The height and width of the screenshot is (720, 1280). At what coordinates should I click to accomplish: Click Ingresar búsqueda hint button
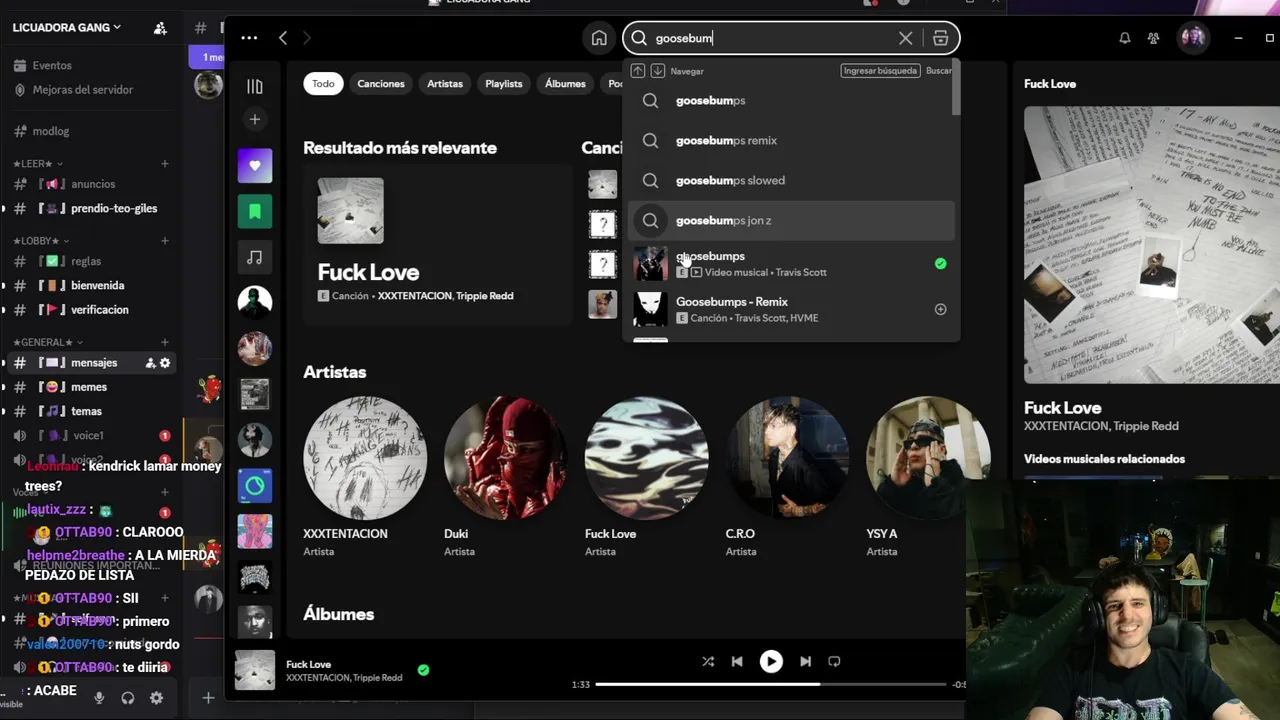[880, 71]
